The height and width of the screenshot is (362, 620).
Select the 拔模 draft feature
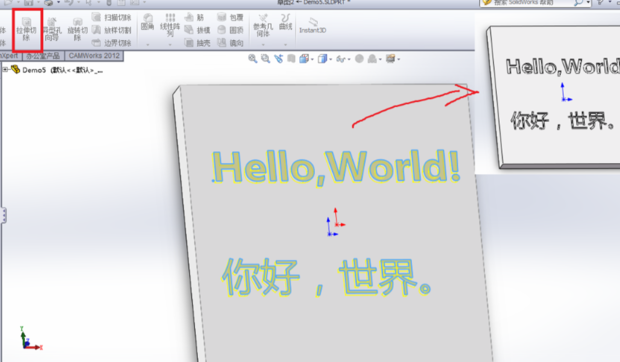coord(197,30)
